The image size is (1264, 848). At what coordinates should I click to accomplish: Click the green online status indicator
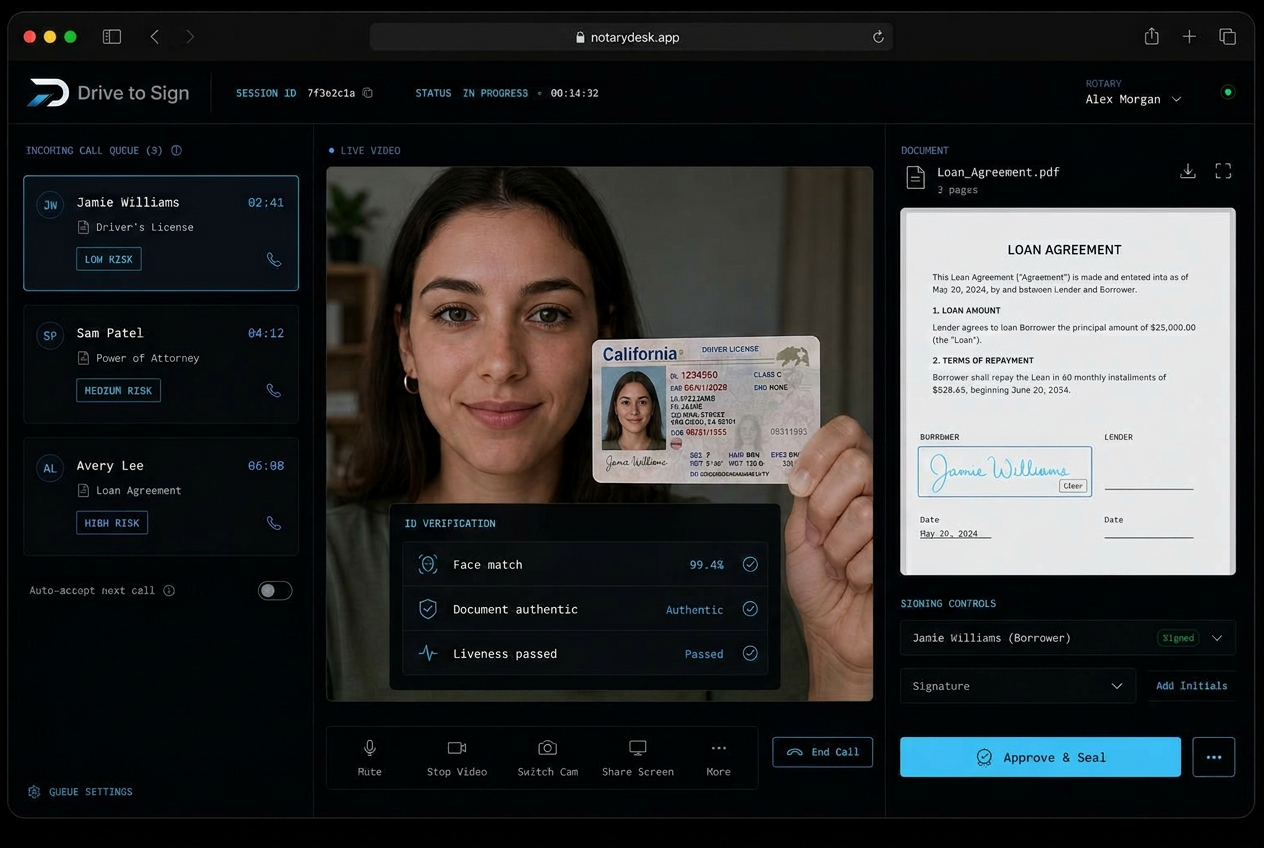1228,92
